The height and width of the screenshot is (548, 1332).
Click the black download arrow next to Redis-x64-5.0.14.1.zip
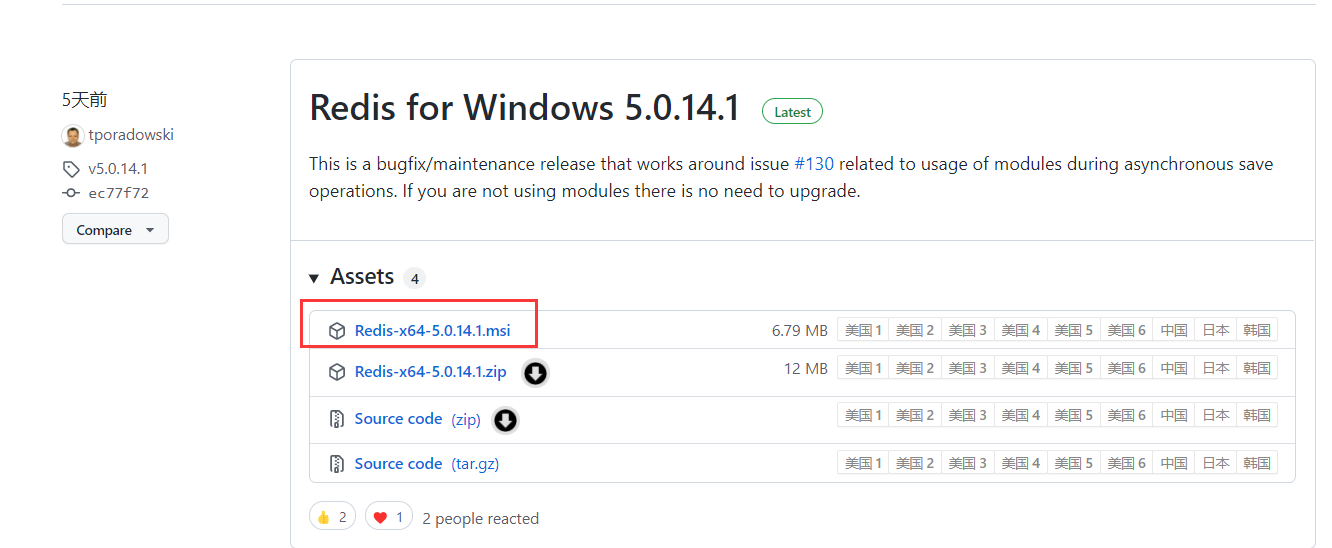(536, 373)
